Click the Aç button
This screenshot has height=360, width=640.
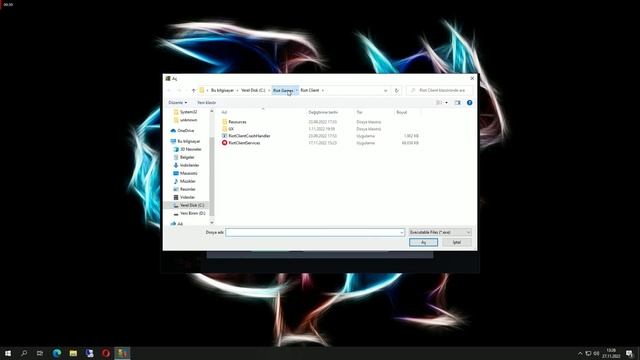[x=423, y=242]
